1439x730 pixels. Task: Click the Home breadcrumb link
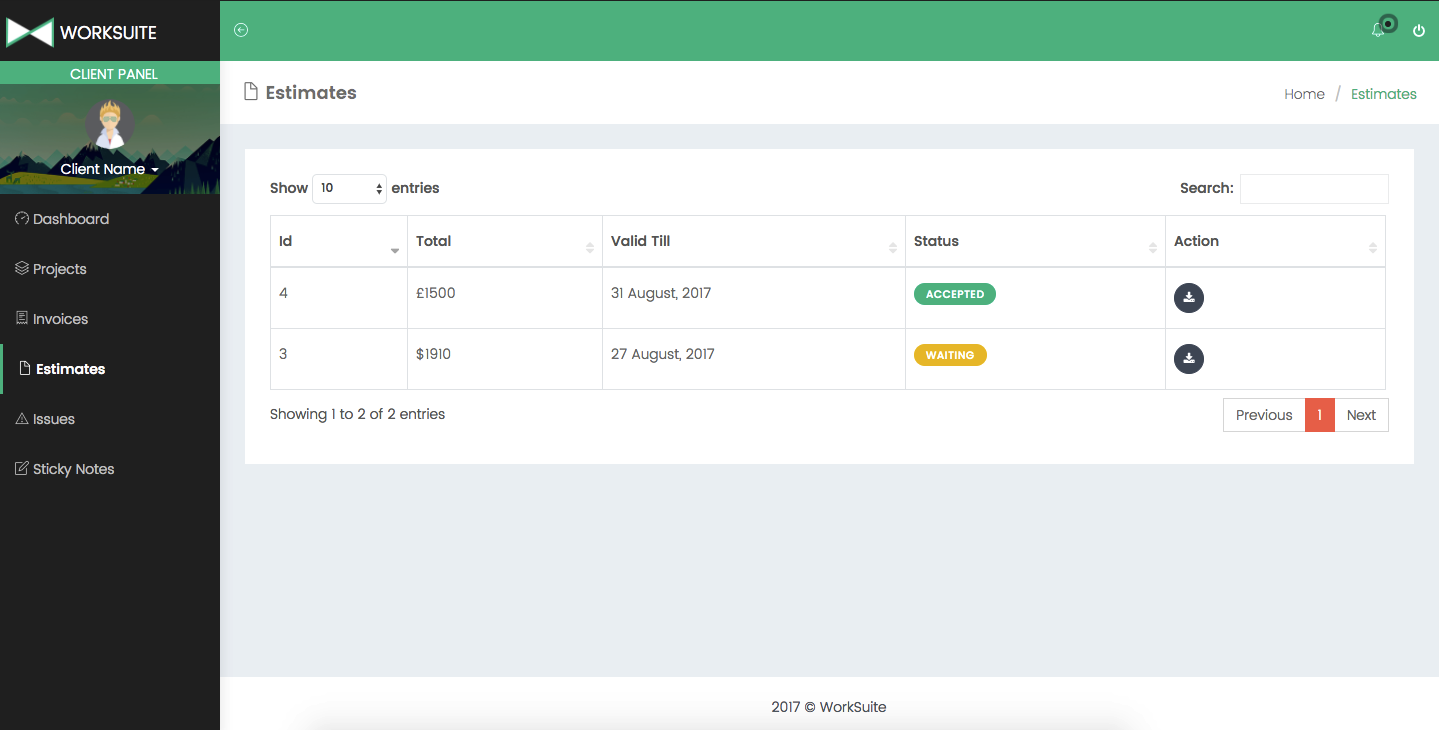pos(1304,94)
